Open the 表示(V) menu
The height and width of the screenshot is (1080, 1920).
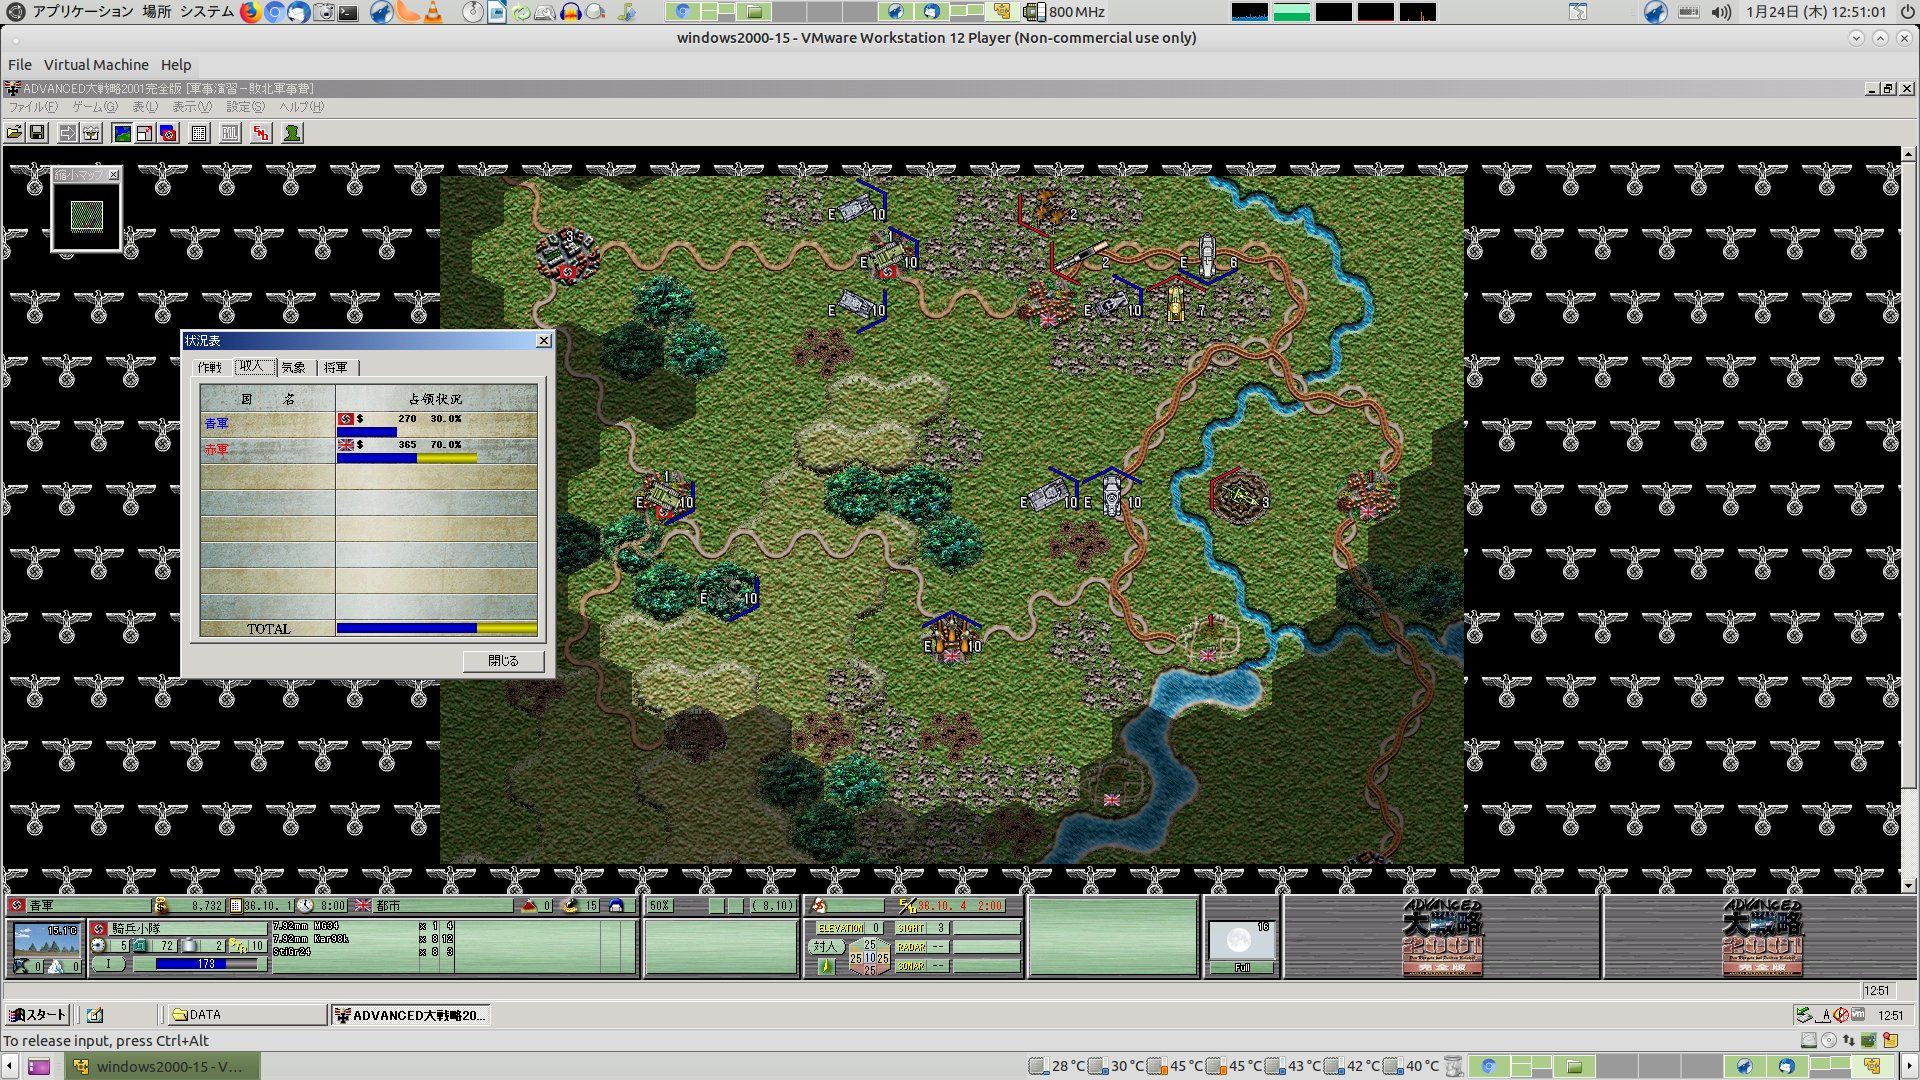(x=191, y=107)
